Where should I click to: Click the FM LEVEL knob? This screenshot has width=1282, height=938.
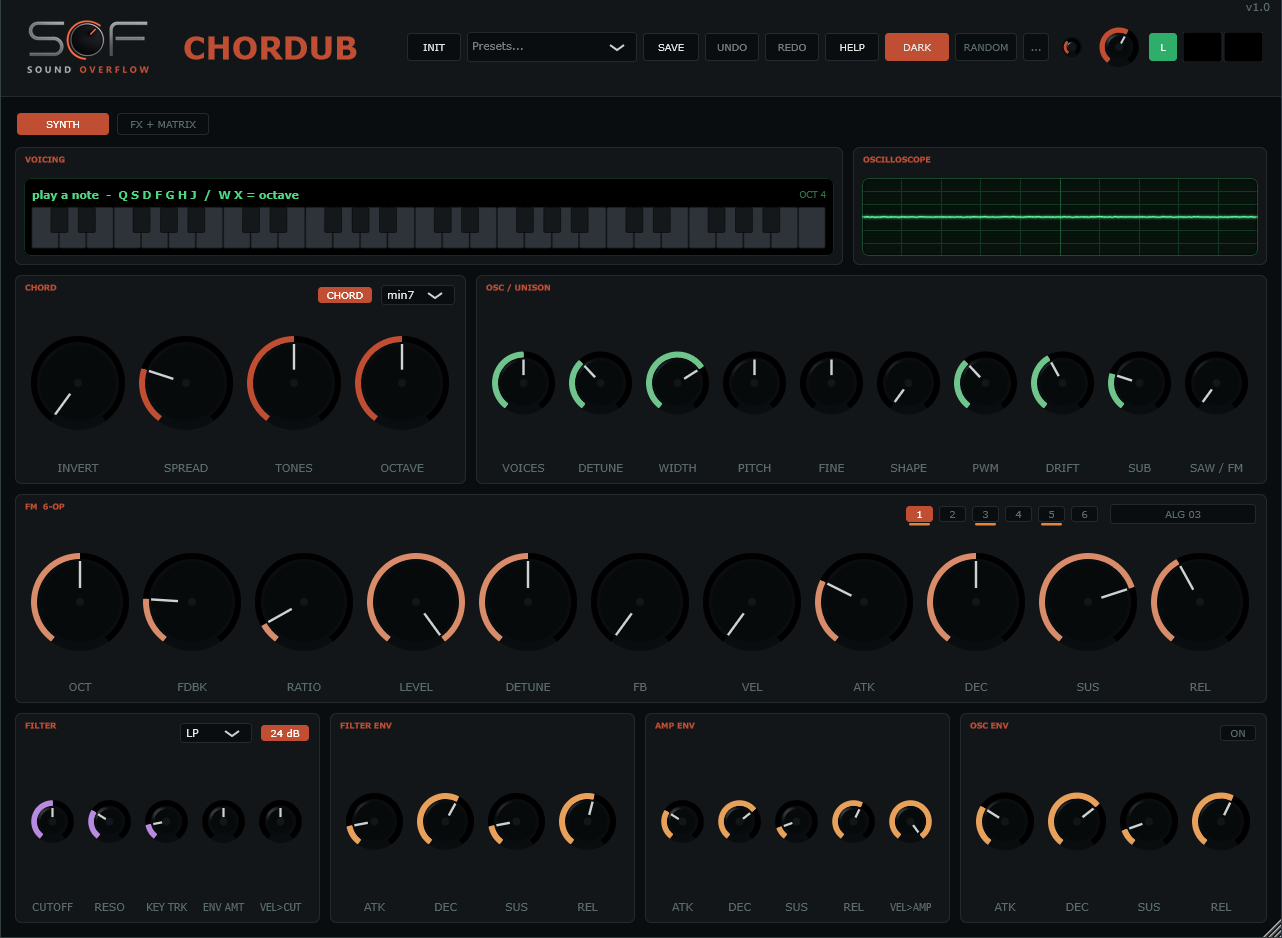point(416,602)
